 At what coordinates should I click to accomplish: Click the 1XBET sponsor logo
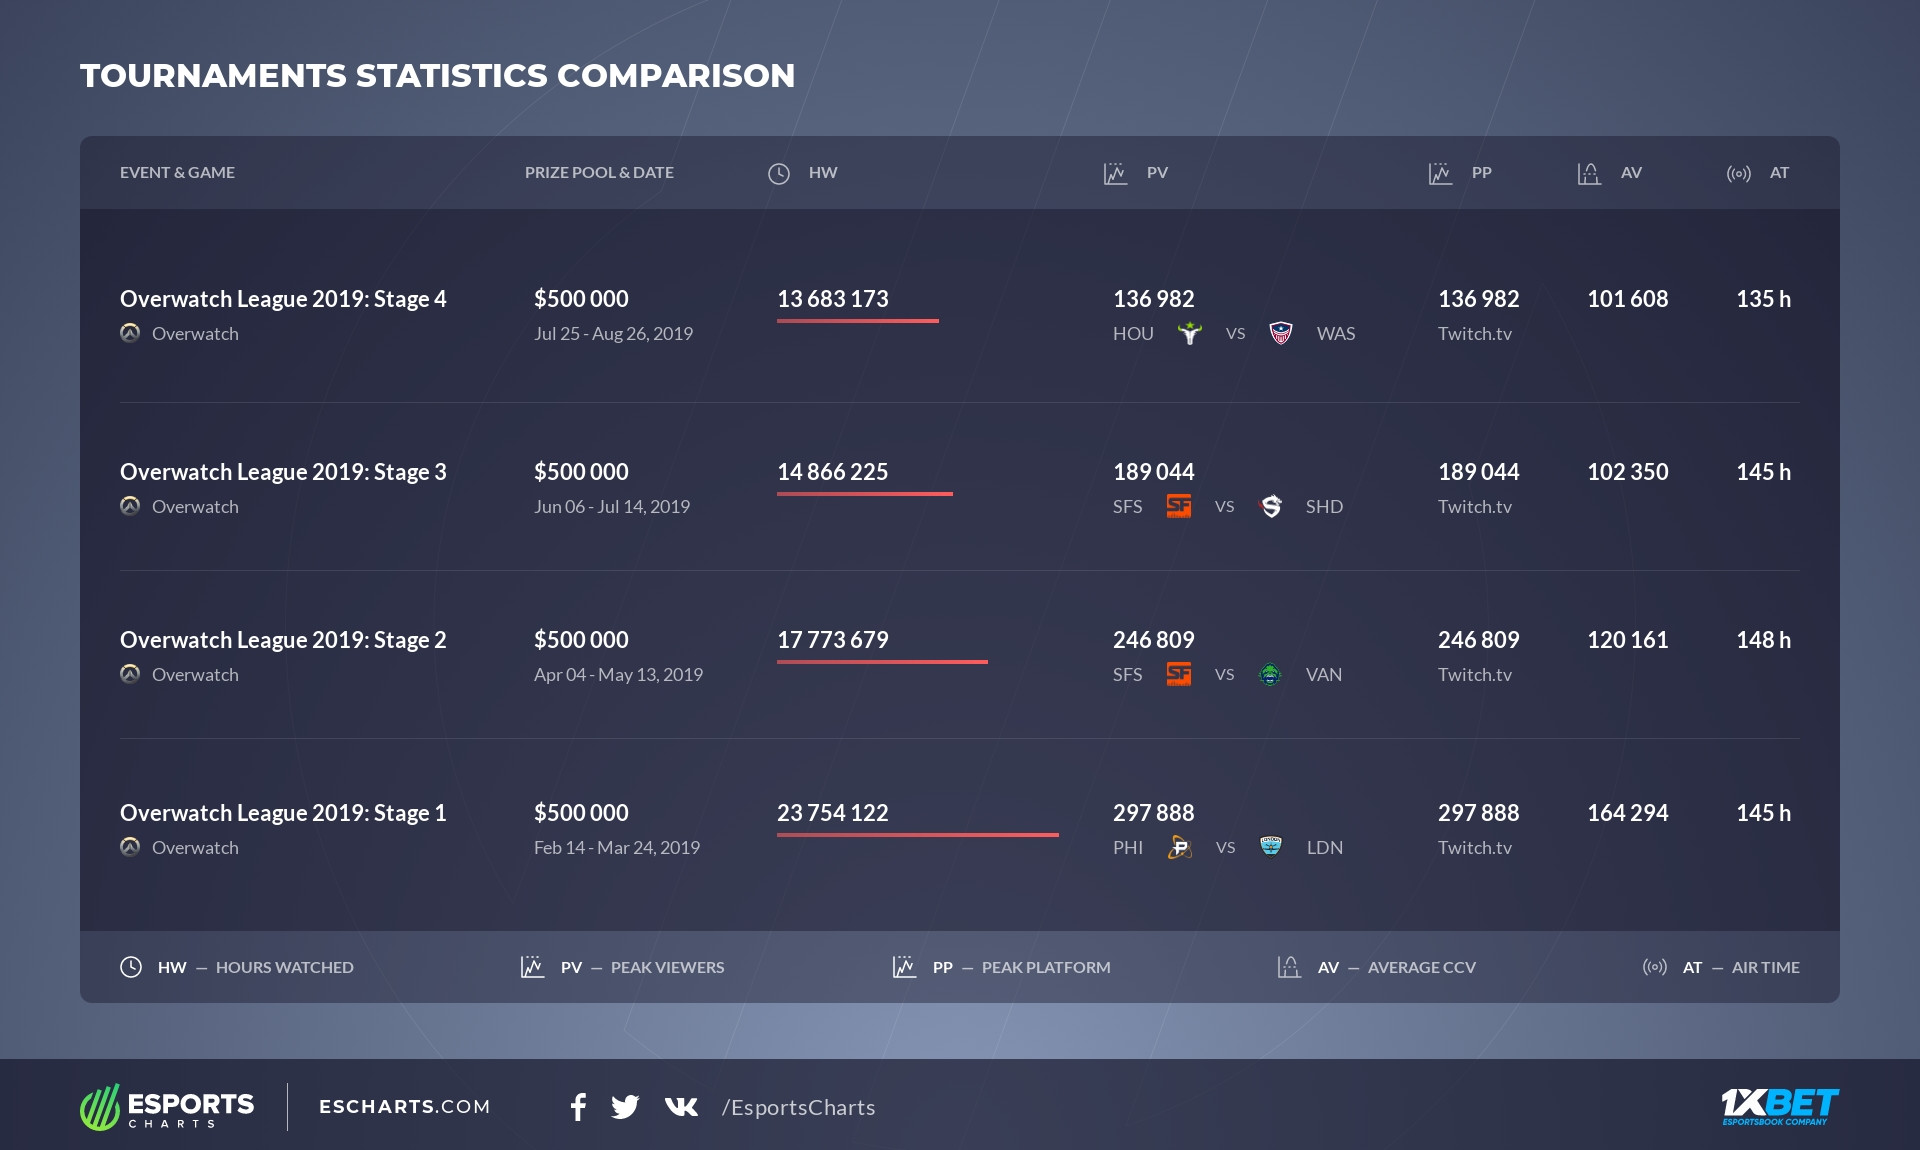pos(1779,1106)
